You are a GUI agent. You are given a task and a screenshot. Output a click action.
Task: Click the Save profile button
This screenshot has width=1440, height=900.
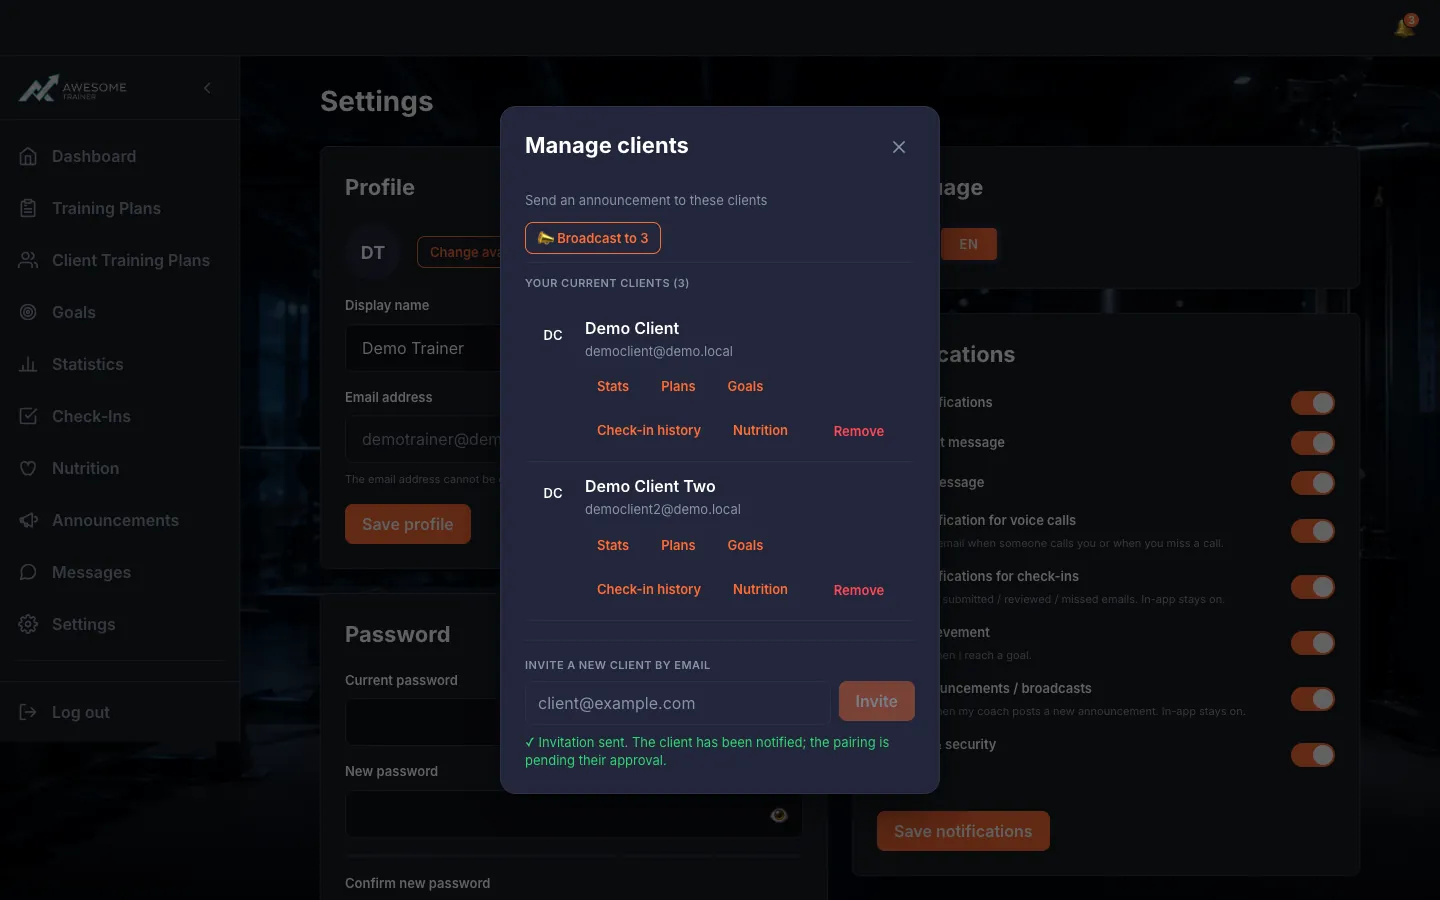click(x=408, y=524)
